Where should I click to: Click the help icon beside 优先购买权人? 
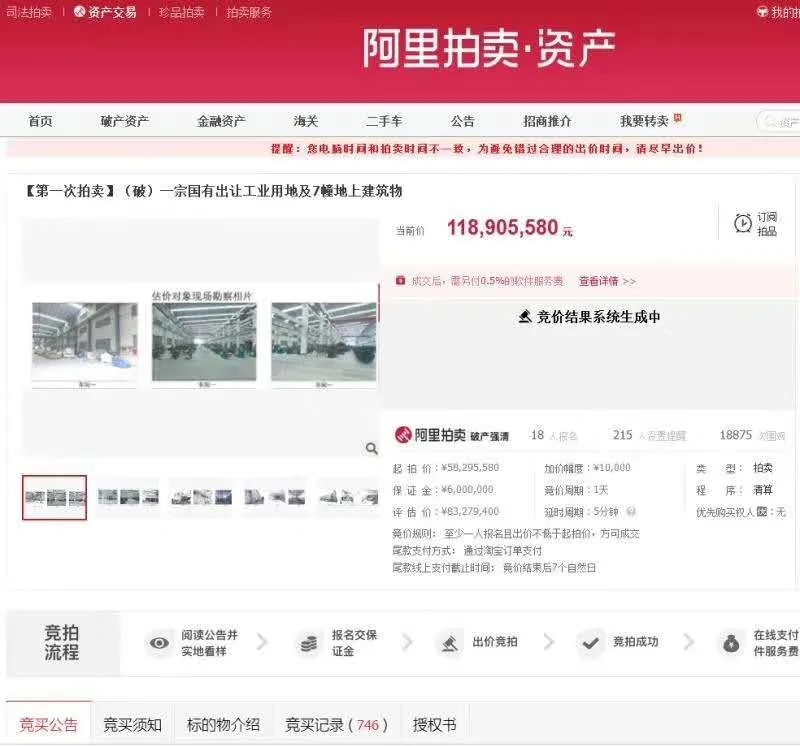(x=762, y=511)
